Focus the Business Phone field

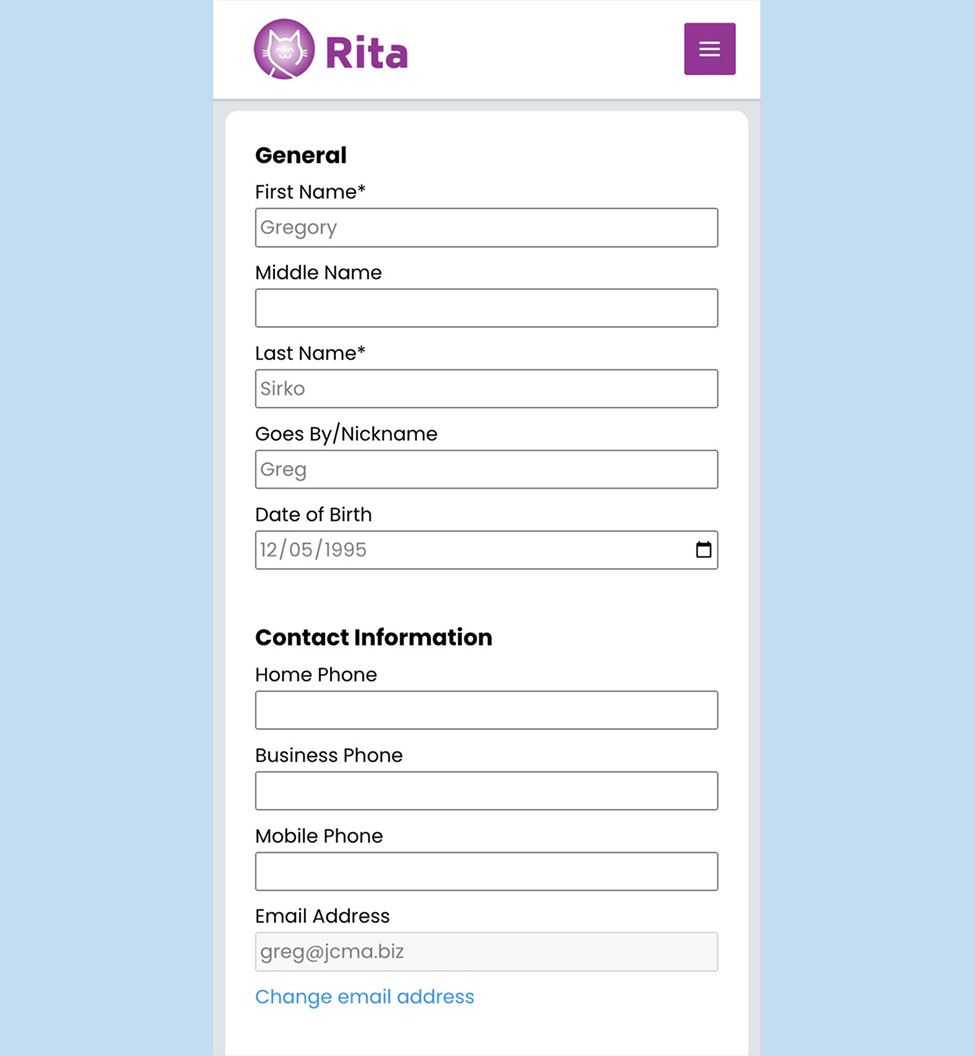[486, 791]
